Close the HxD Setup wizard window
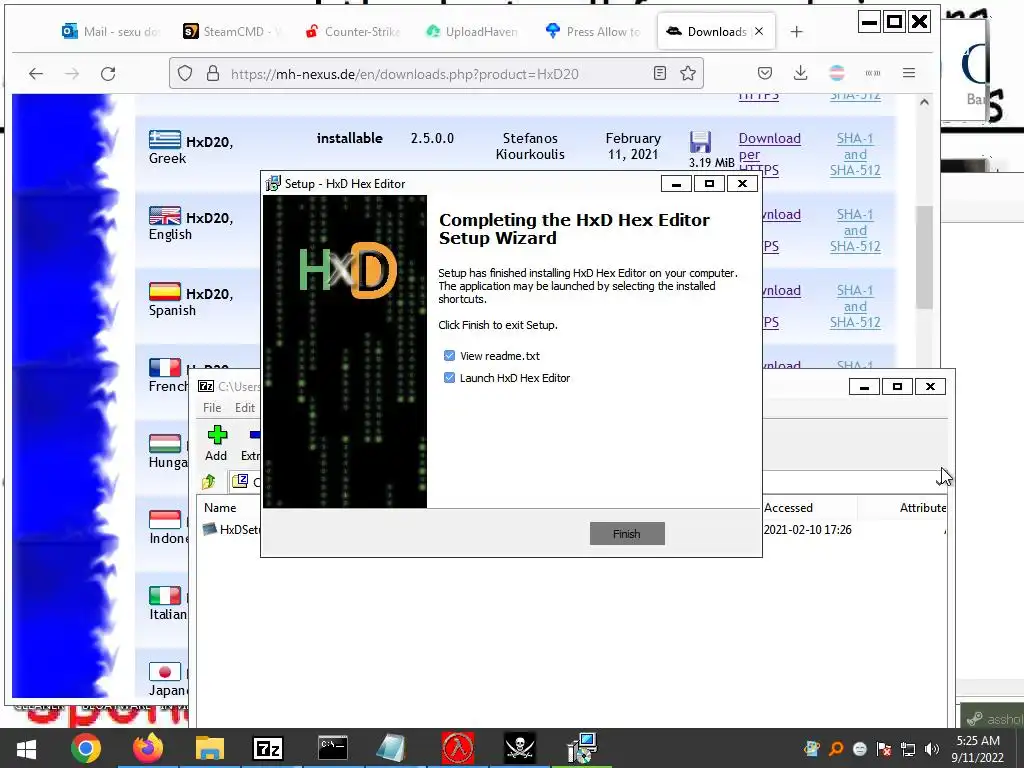Image resolution: width=1024 pixels, height=768 pixels. coord(743,184)
